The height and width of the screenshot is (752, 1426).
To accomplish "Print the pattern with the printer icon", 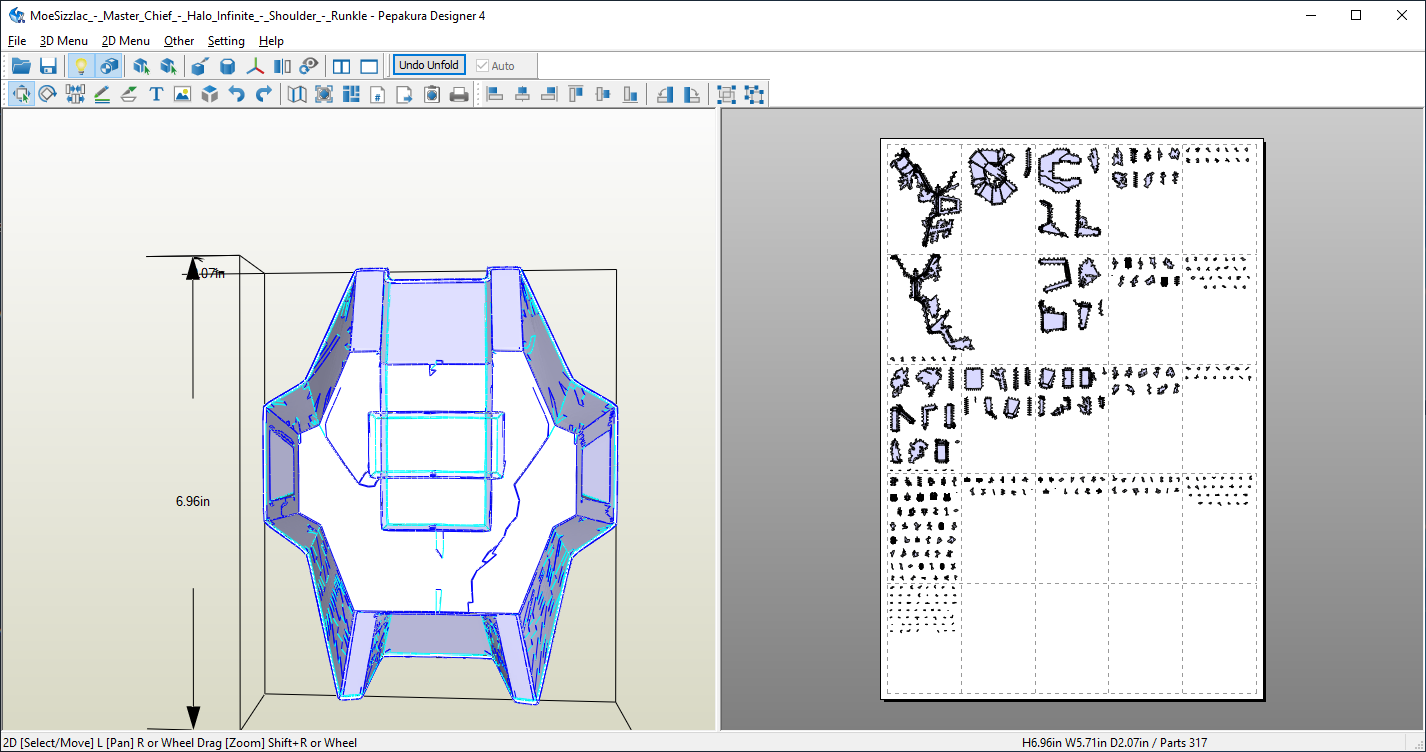I will (459, 94).
